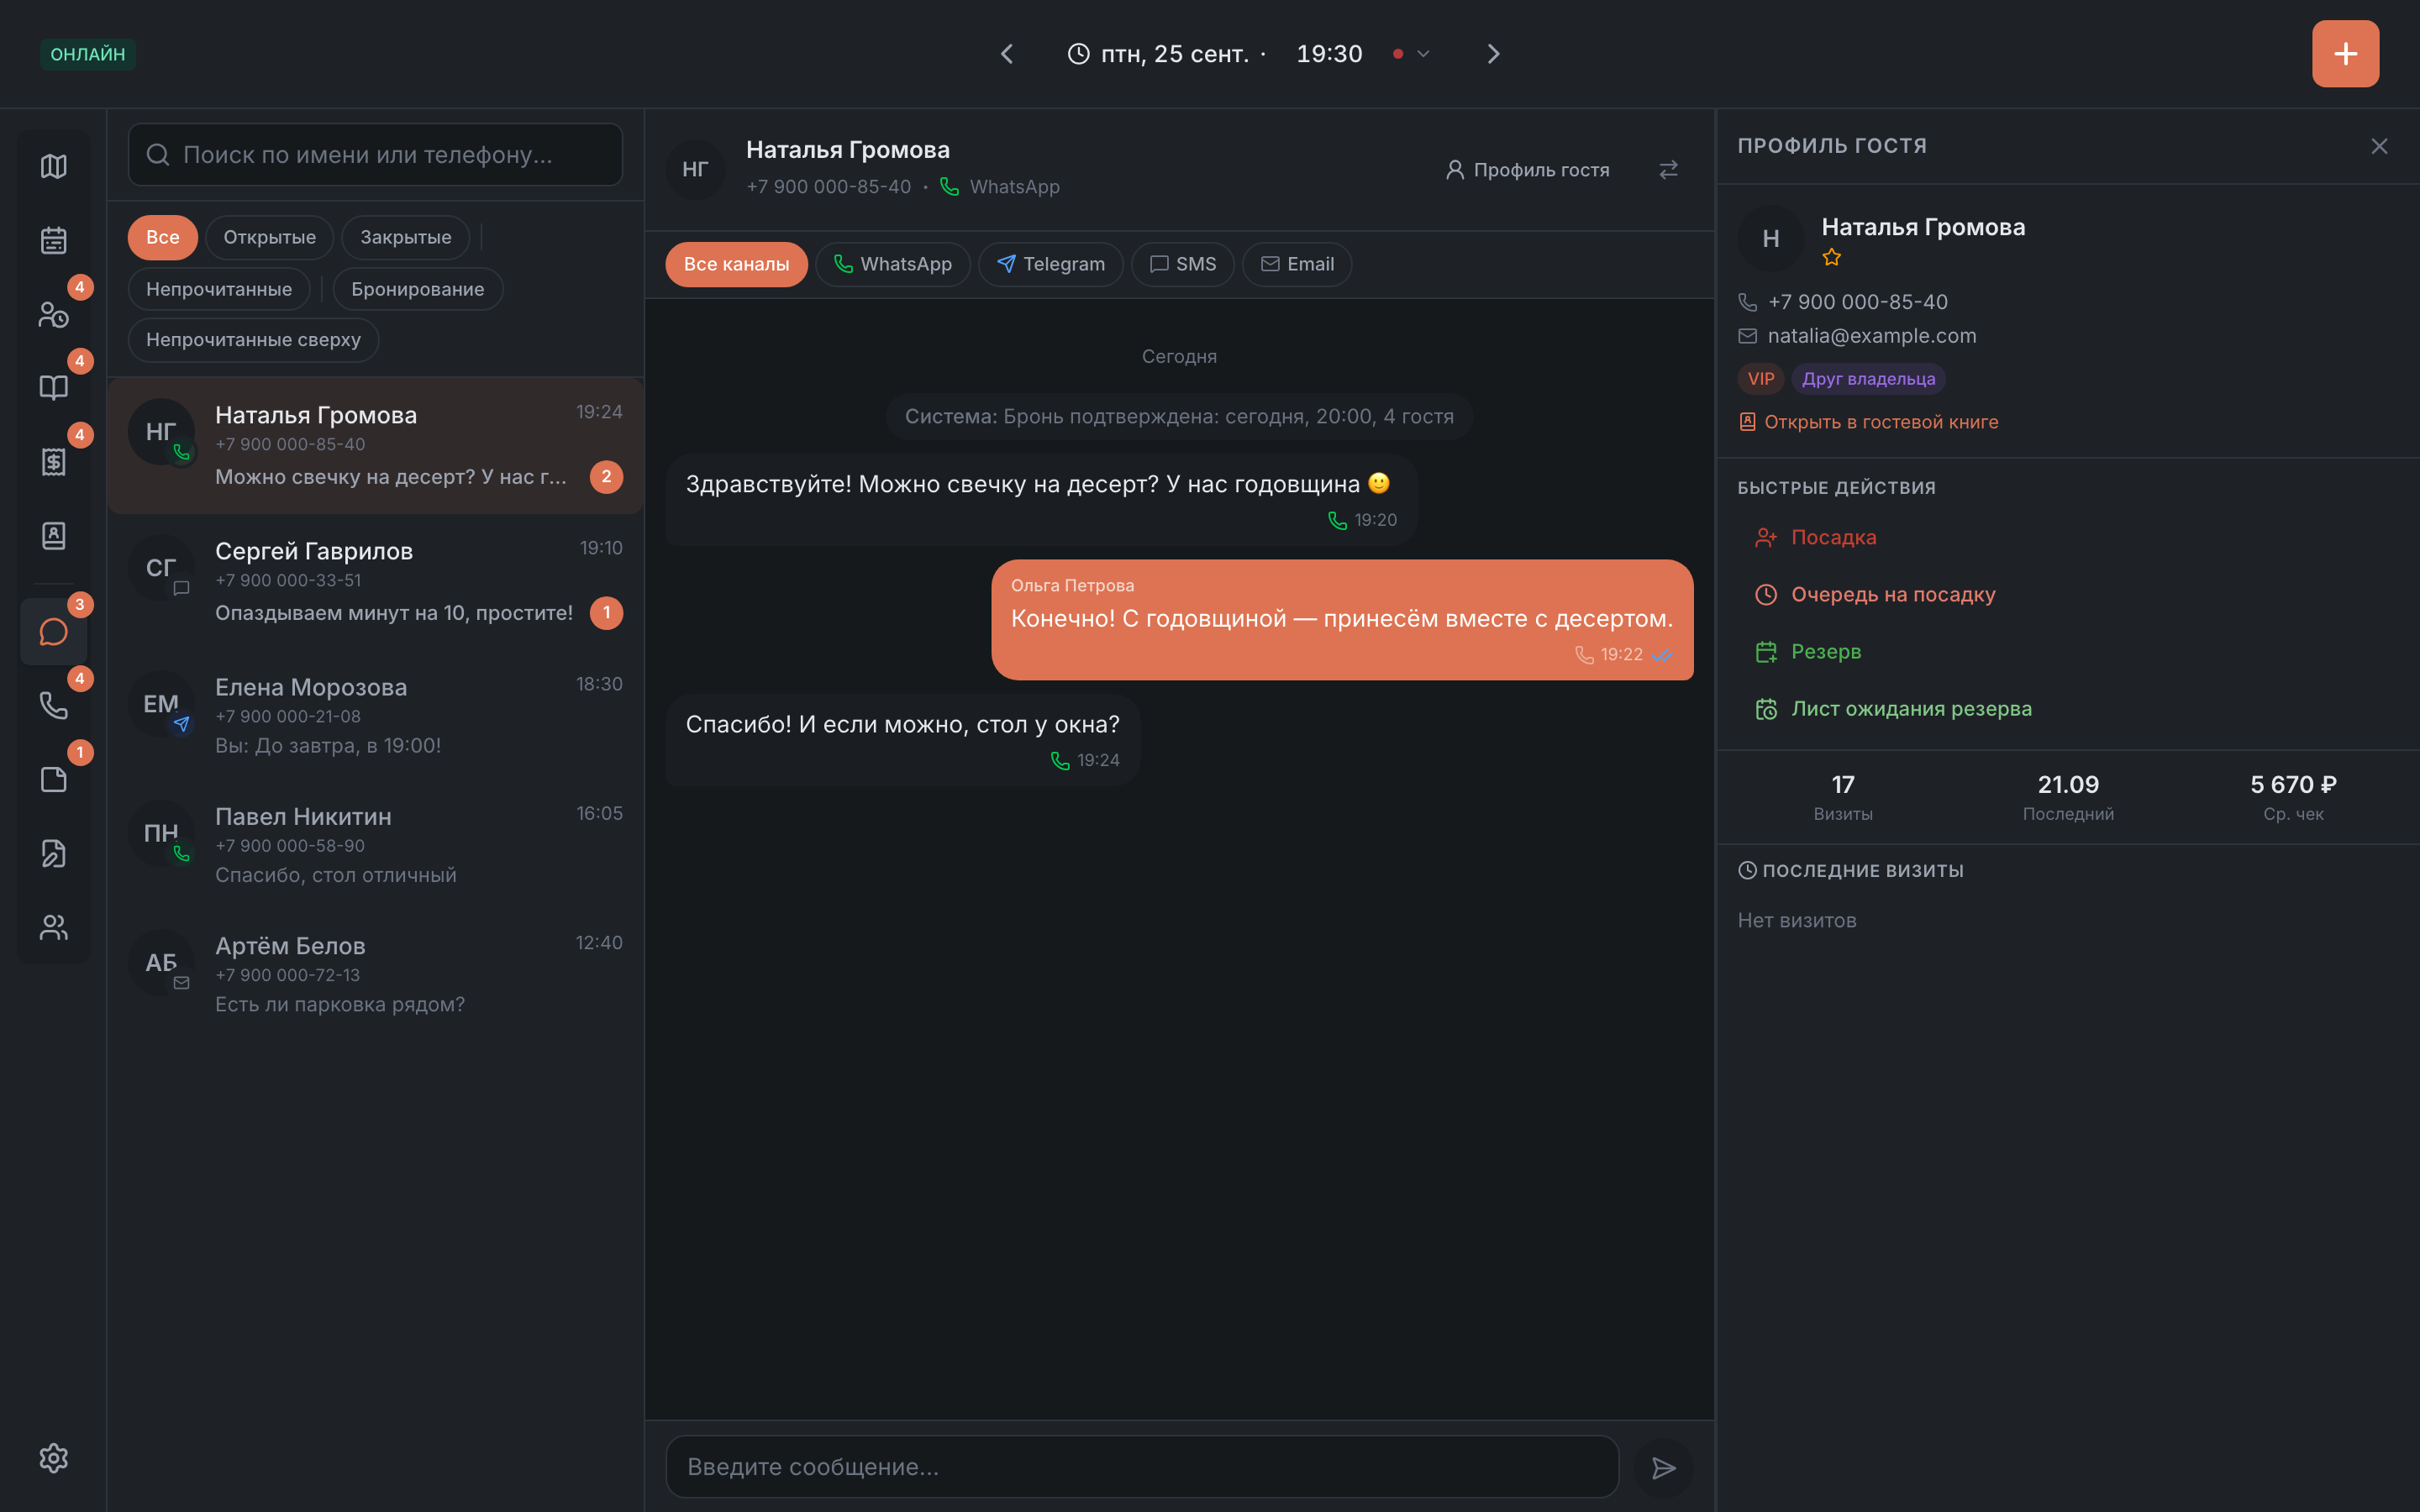Click Очередь на посадку quick action
Image resolution: width=2420 pixels, height=1512 pixels.
[x=1875, y=595]
